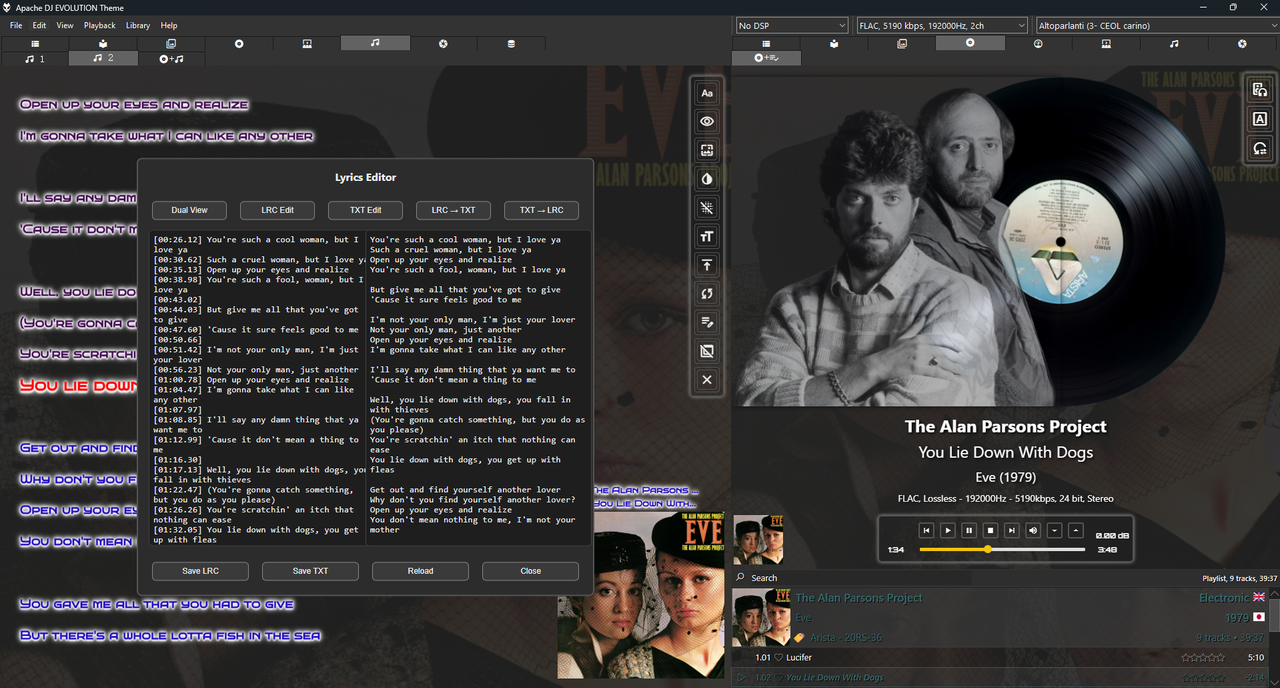The width and height of the screenshot is (1280, 688).
Task: Switch to the music note tab 1
Action: point(35,59)
